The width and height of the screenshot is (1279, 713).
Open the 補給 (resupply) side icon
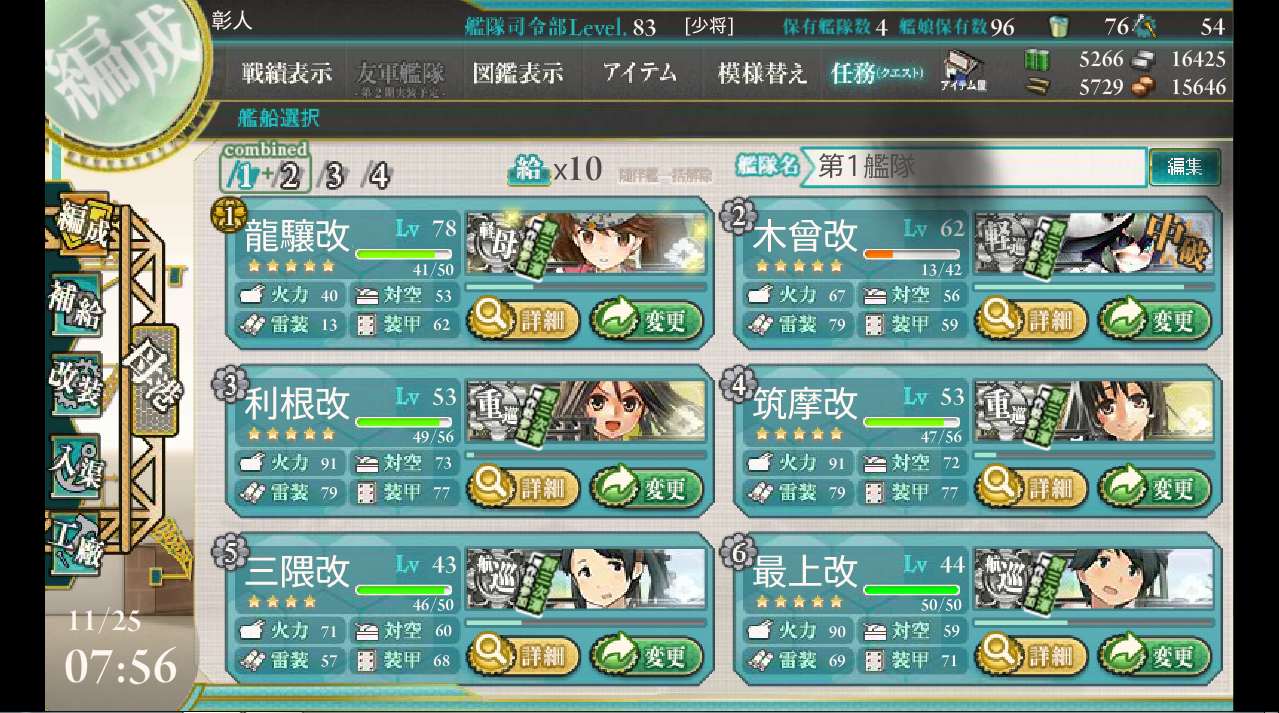click(x=76, y=305)
